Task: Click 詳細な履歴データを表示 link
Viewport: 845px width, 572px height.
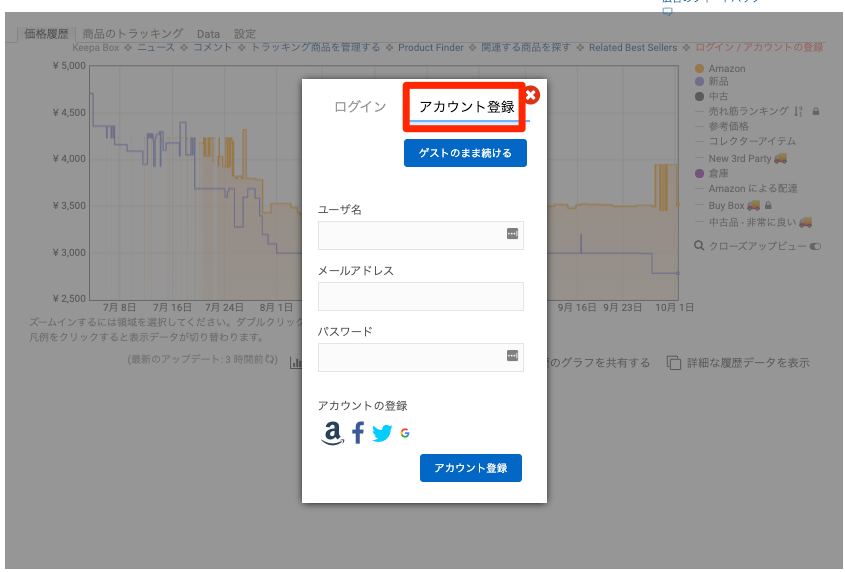Action: pyautogui.click(x=748, y=363)
